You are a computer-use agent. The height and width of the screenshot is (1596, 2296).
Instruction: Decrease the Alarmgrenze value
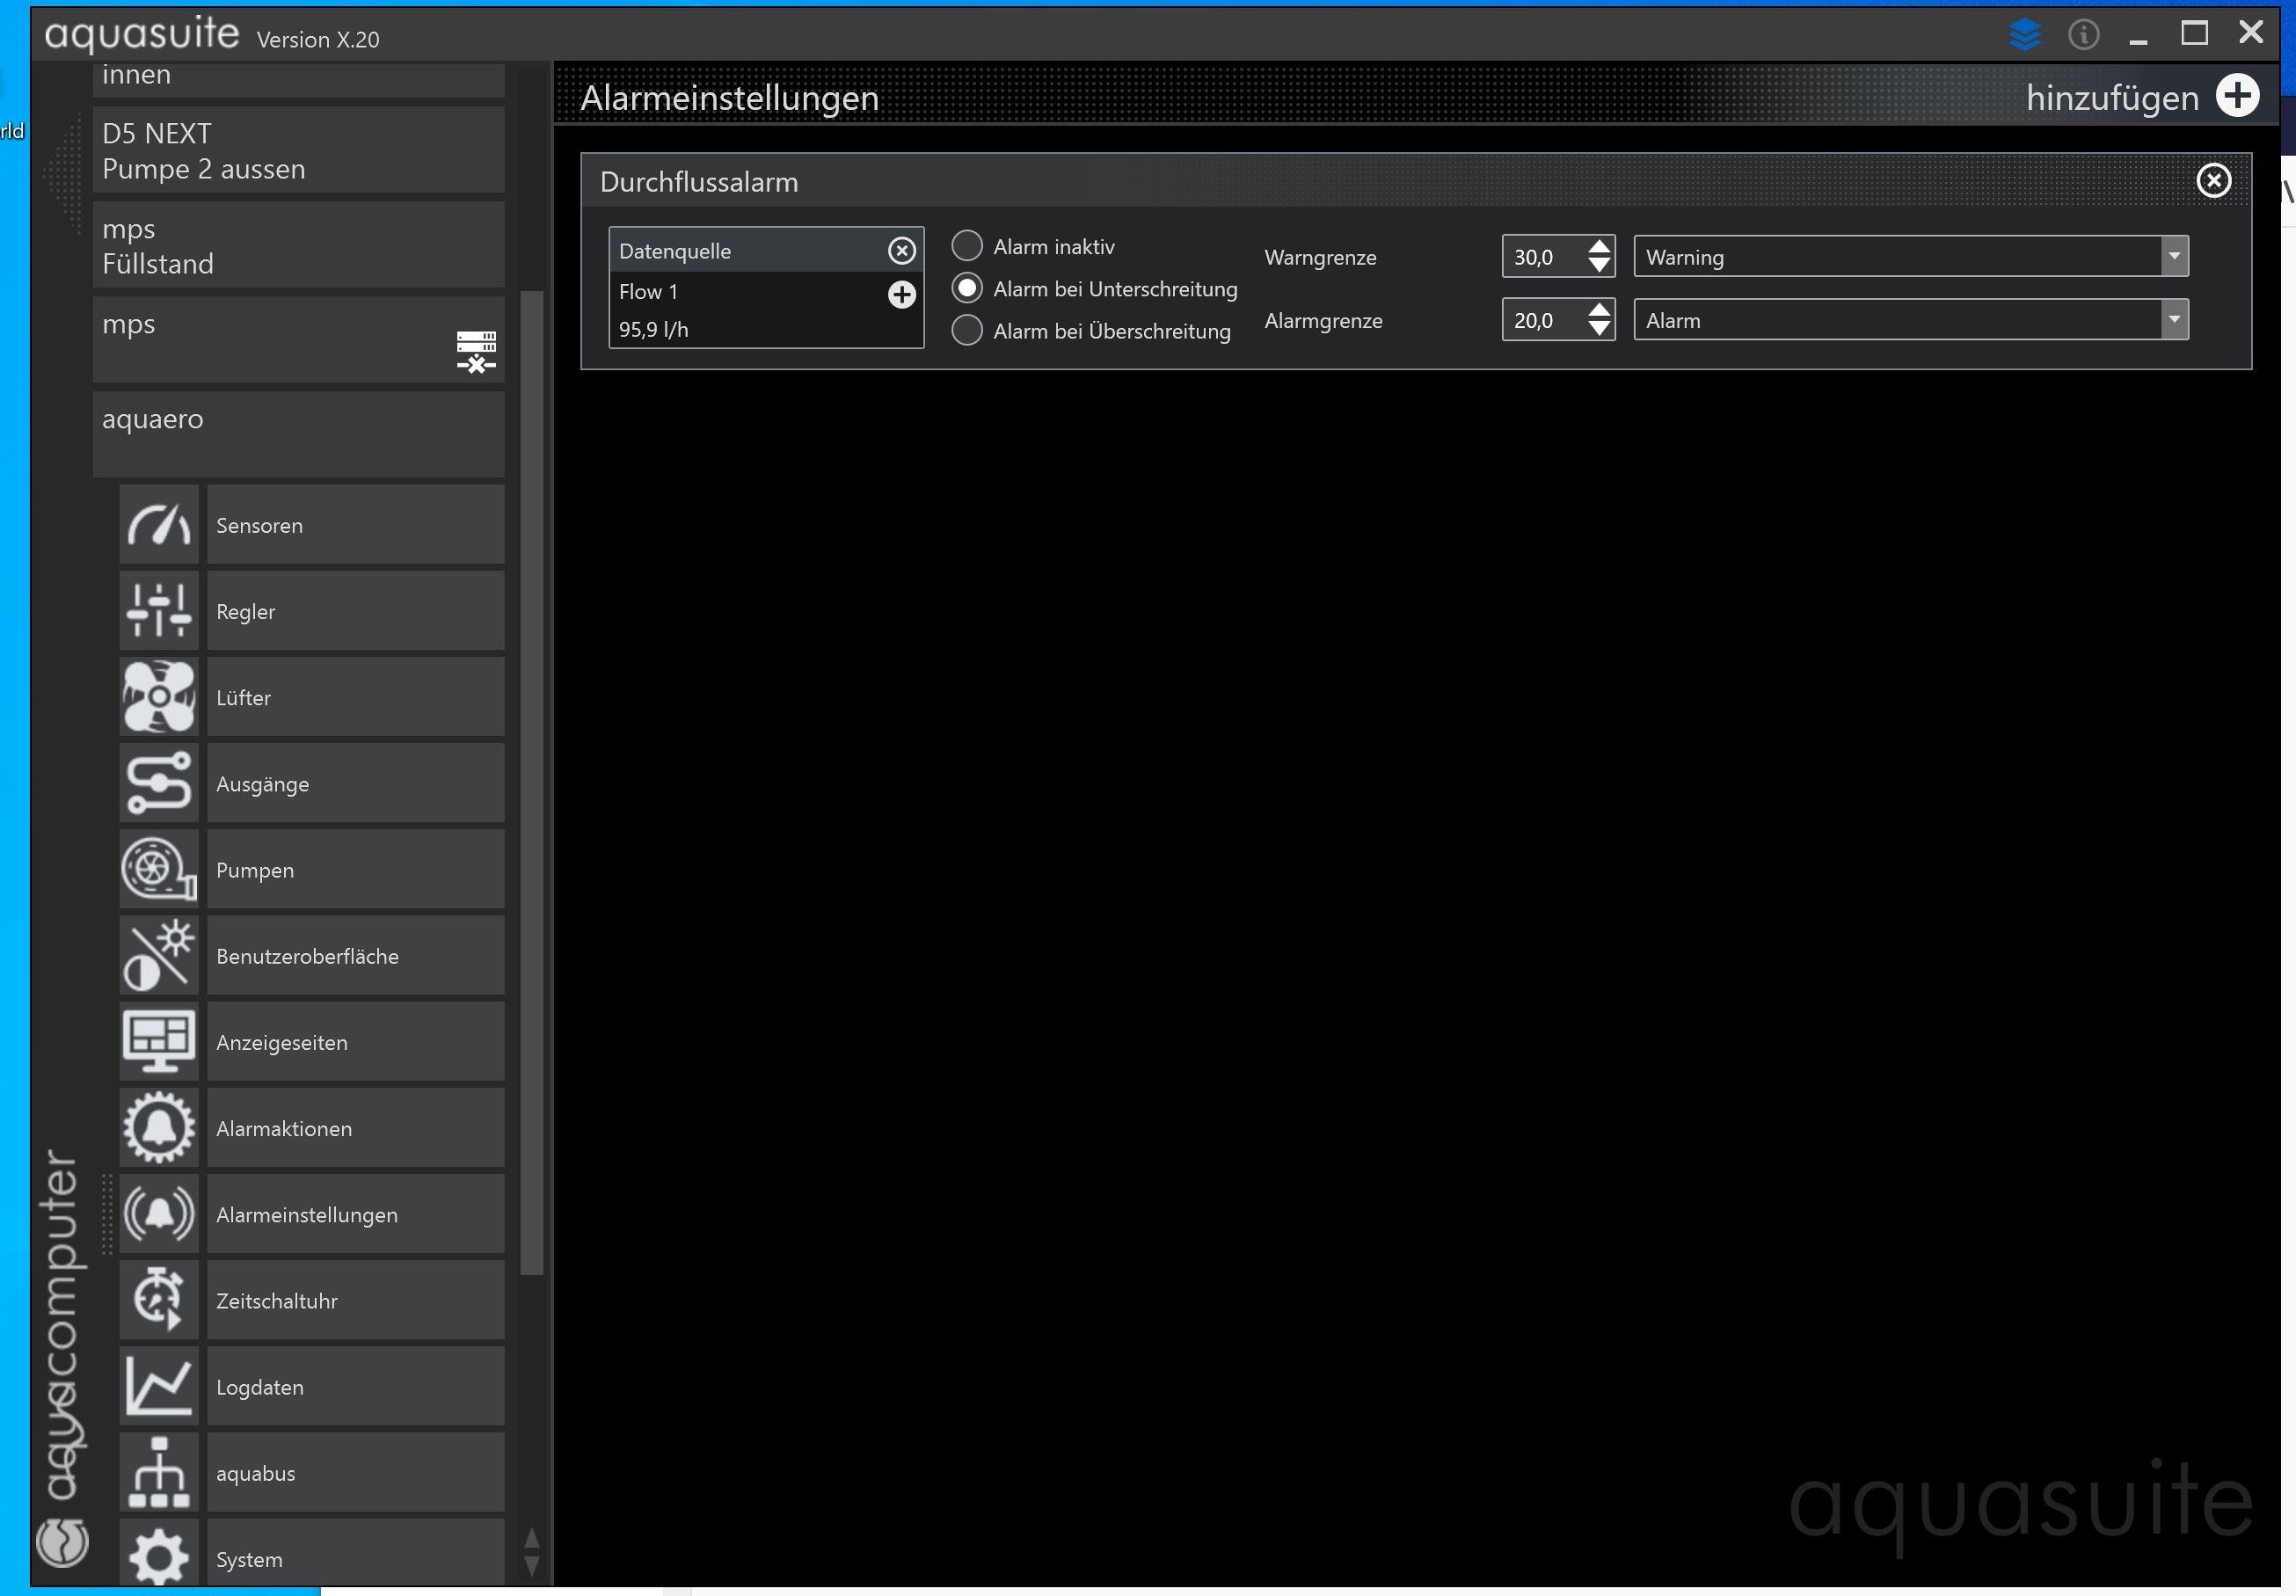(1599, 329)
